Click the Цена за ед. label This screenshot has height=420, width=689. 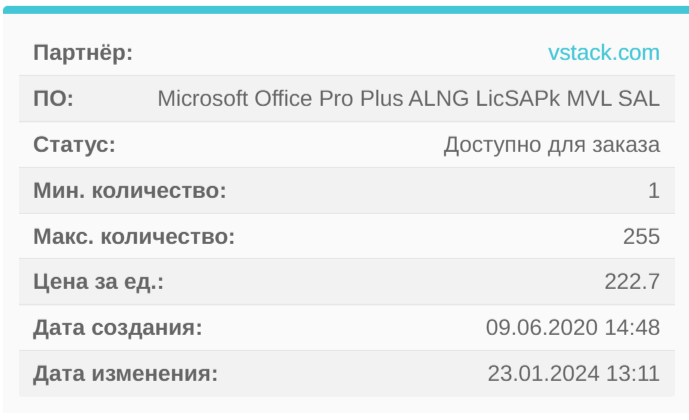tap(99, 283)
